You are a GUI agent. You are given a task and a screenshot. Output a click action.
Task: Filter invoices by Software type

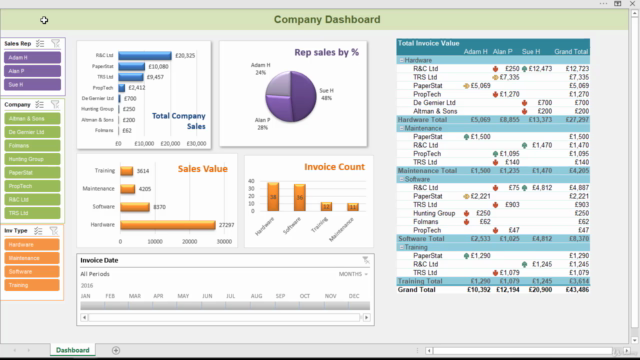[x=32, y=271]
